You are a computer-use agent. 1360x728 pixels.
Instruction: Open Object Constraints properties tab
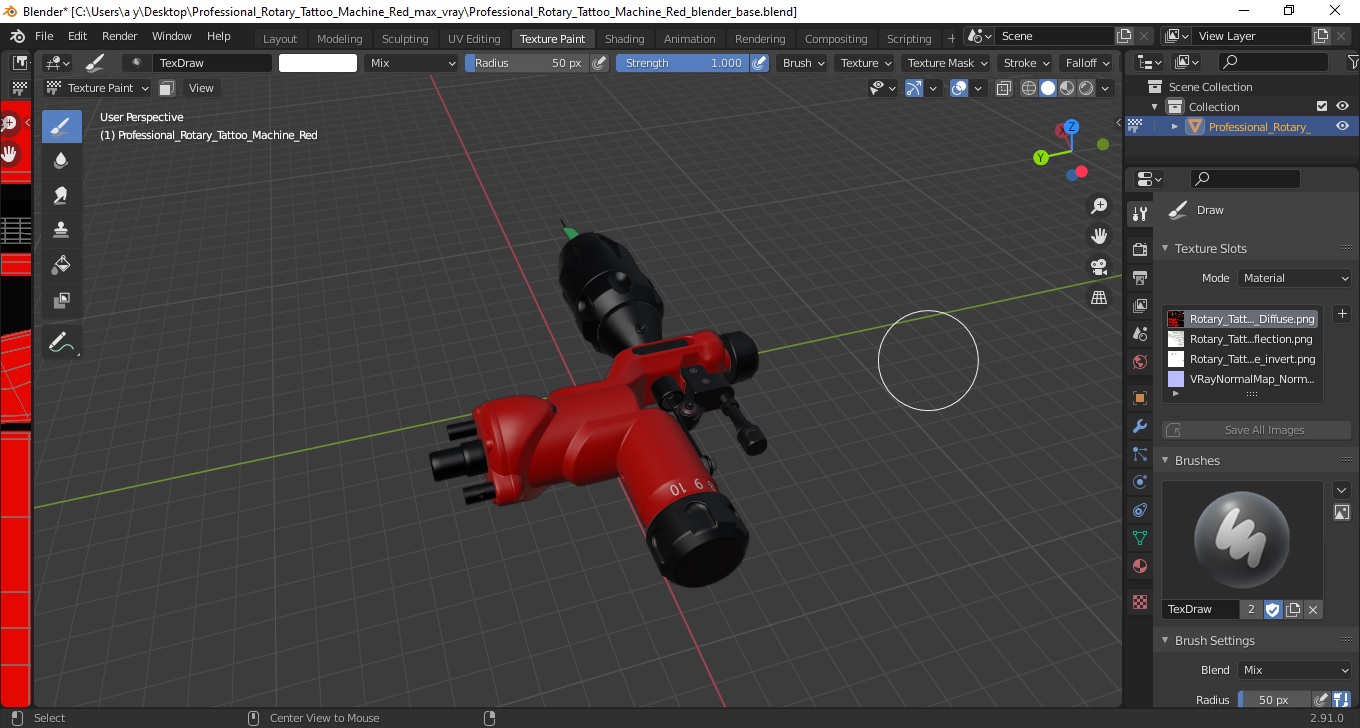[x=1139, y=510]
